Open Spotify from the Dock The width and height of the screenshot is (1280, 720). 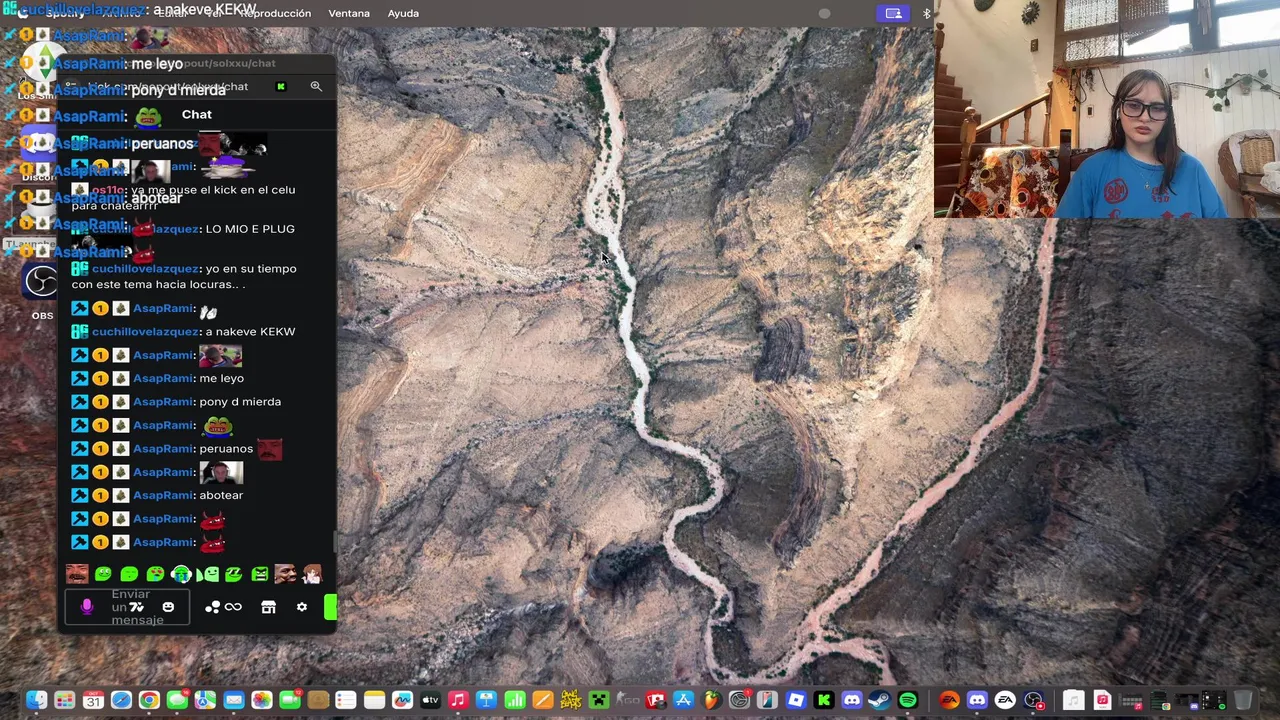coord(908,700)
